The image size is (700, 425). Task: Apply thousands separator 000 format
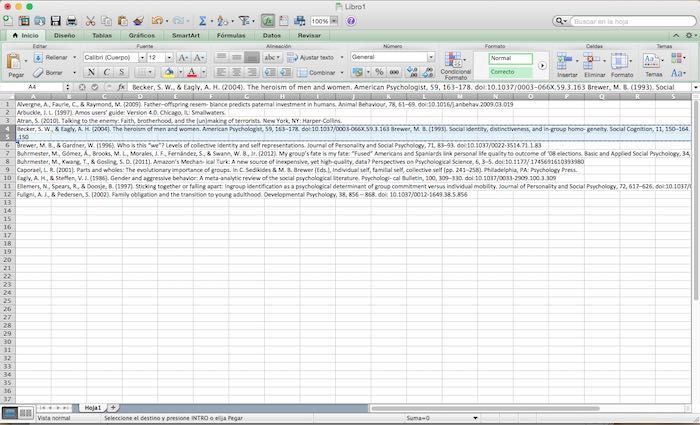(x=394, y=72)
